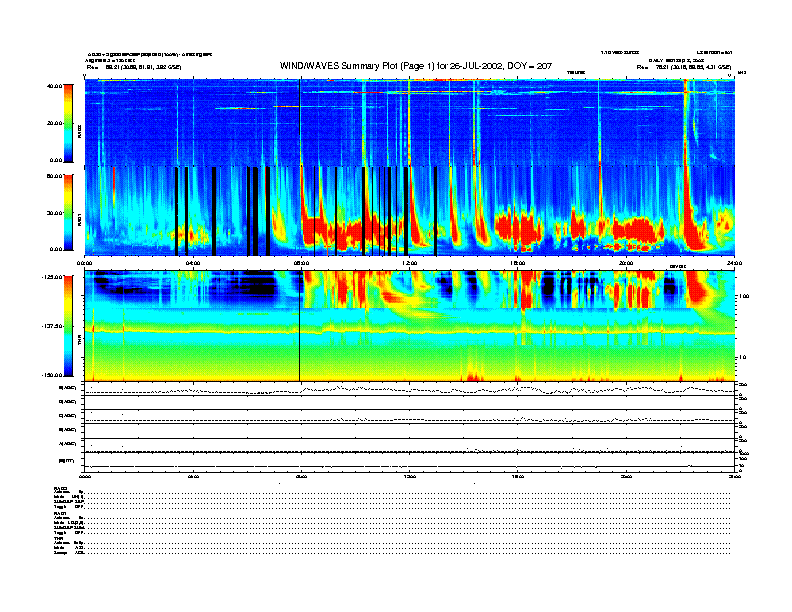The height and width of the screenshot is (612, 792).
Task: Click the vertical TNR axis label
Action: 79,342
